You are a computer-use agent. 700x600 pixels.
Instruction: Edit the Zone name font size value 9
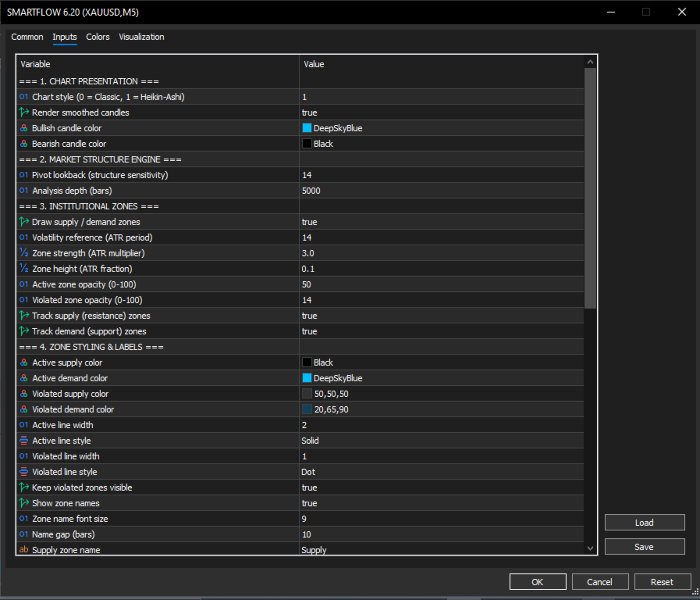coord(441,519)
